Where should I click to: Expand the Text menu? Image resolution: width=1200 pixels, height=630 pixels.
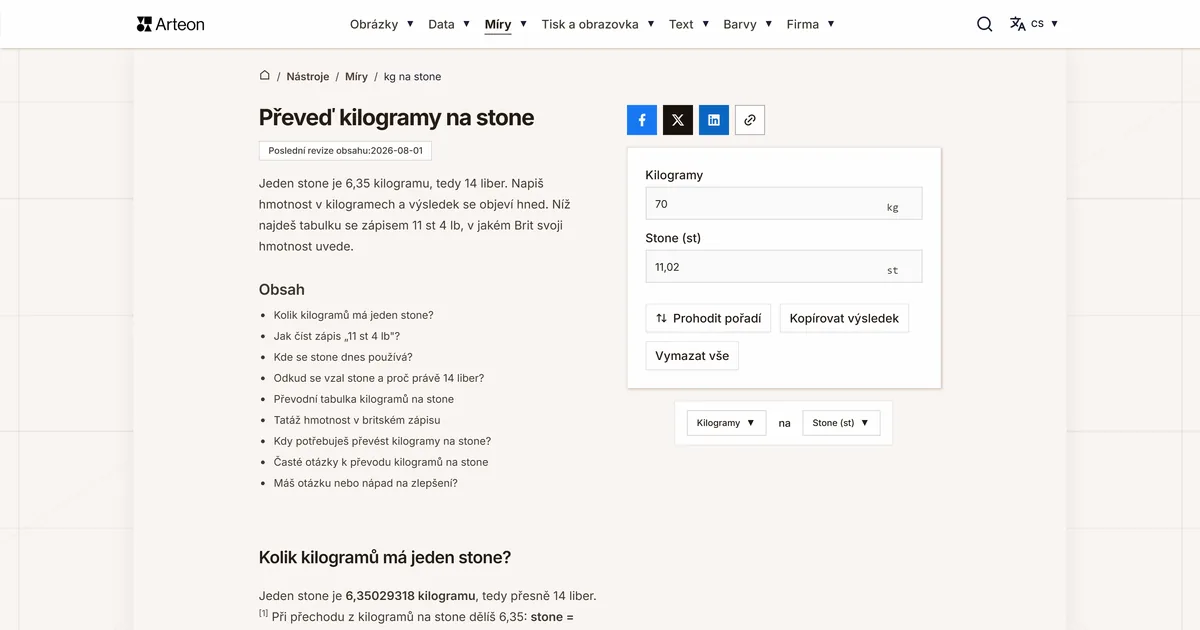coord(689,24)
